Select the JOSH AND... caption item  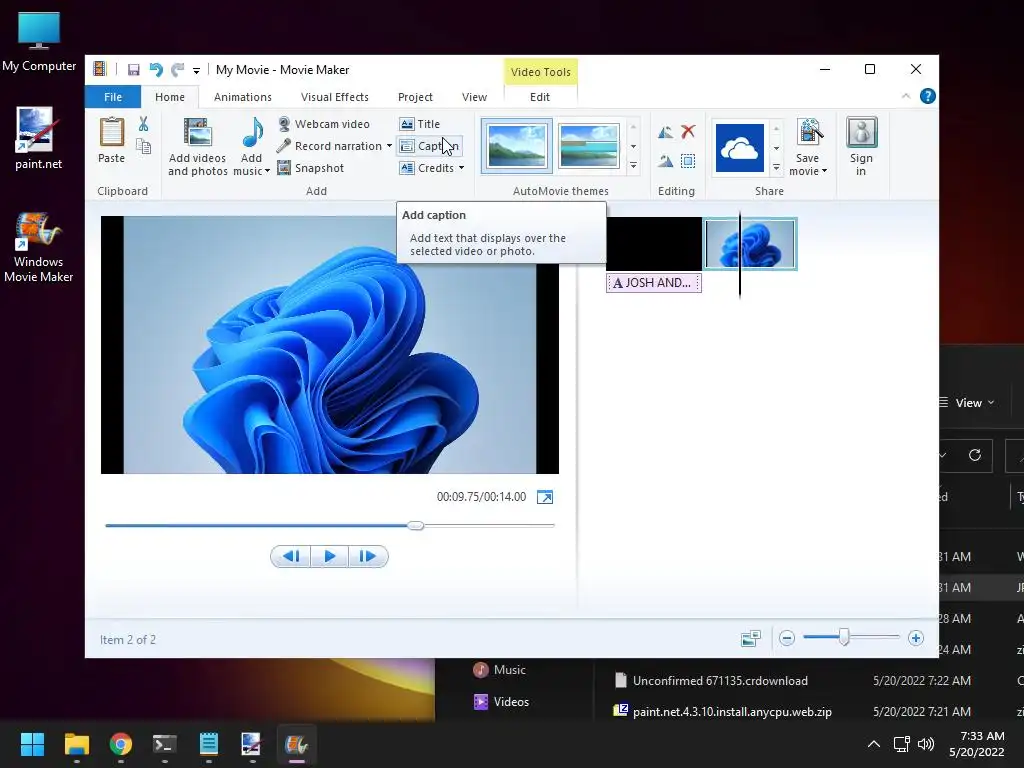click(654, 283)
